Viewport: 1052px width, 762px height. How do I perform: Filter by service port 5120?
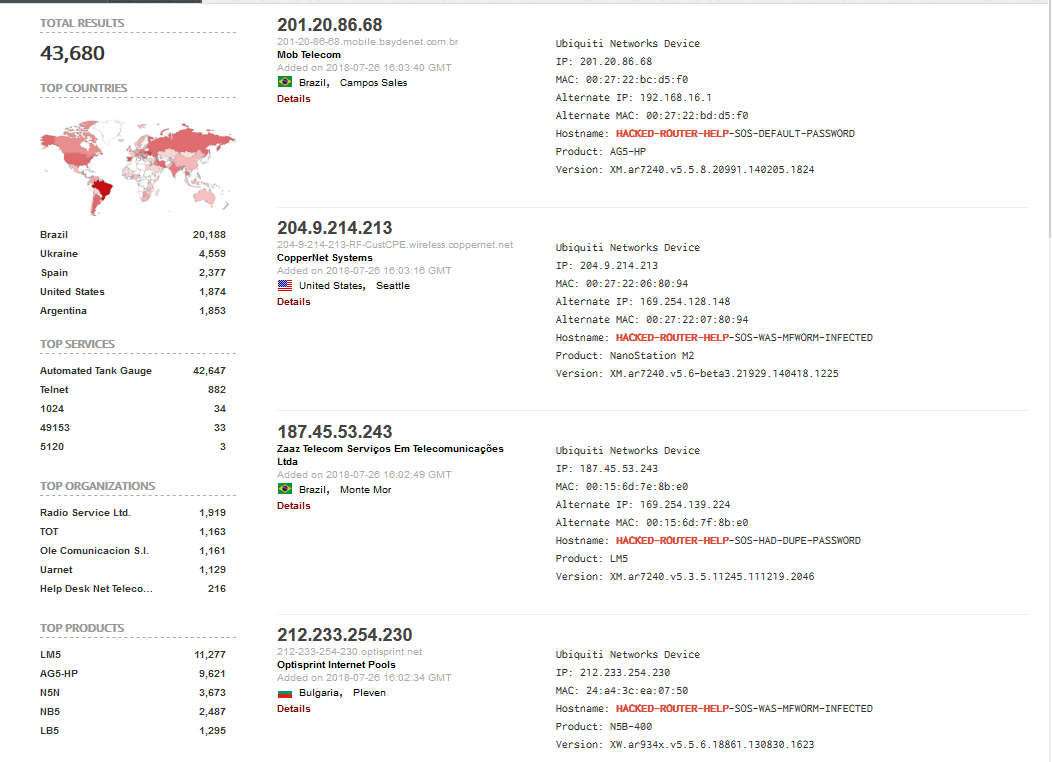point(52,447)
